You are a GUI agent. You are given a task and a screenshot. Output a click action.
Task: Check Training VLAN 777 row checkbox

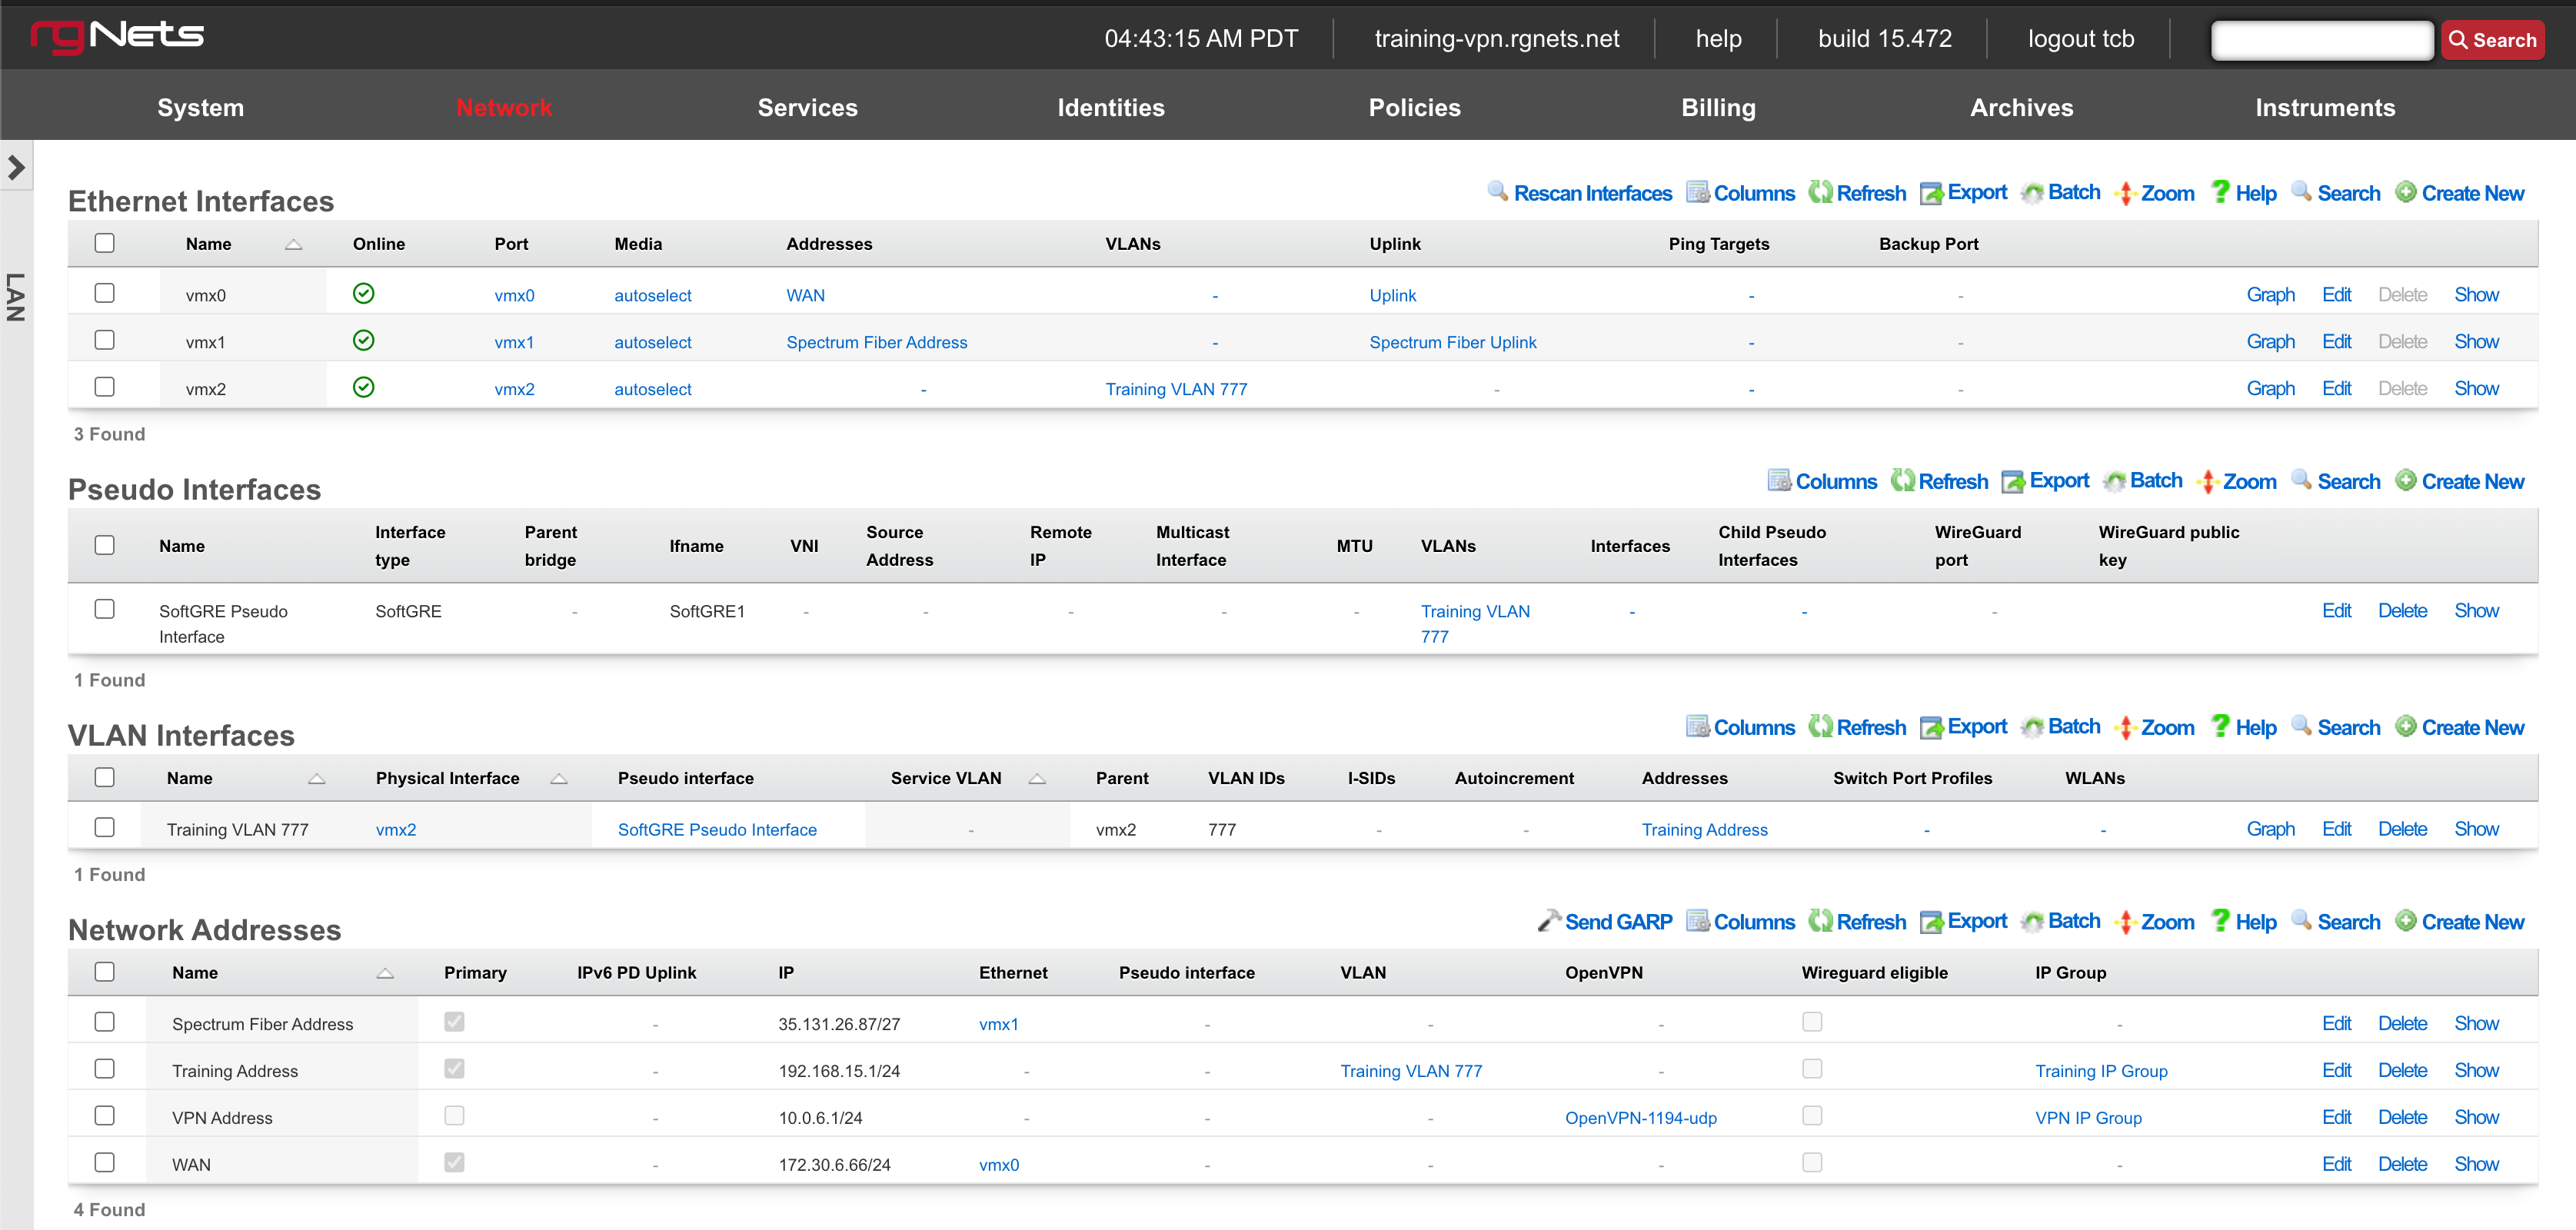pyautogui.click(x=104, y=827)
